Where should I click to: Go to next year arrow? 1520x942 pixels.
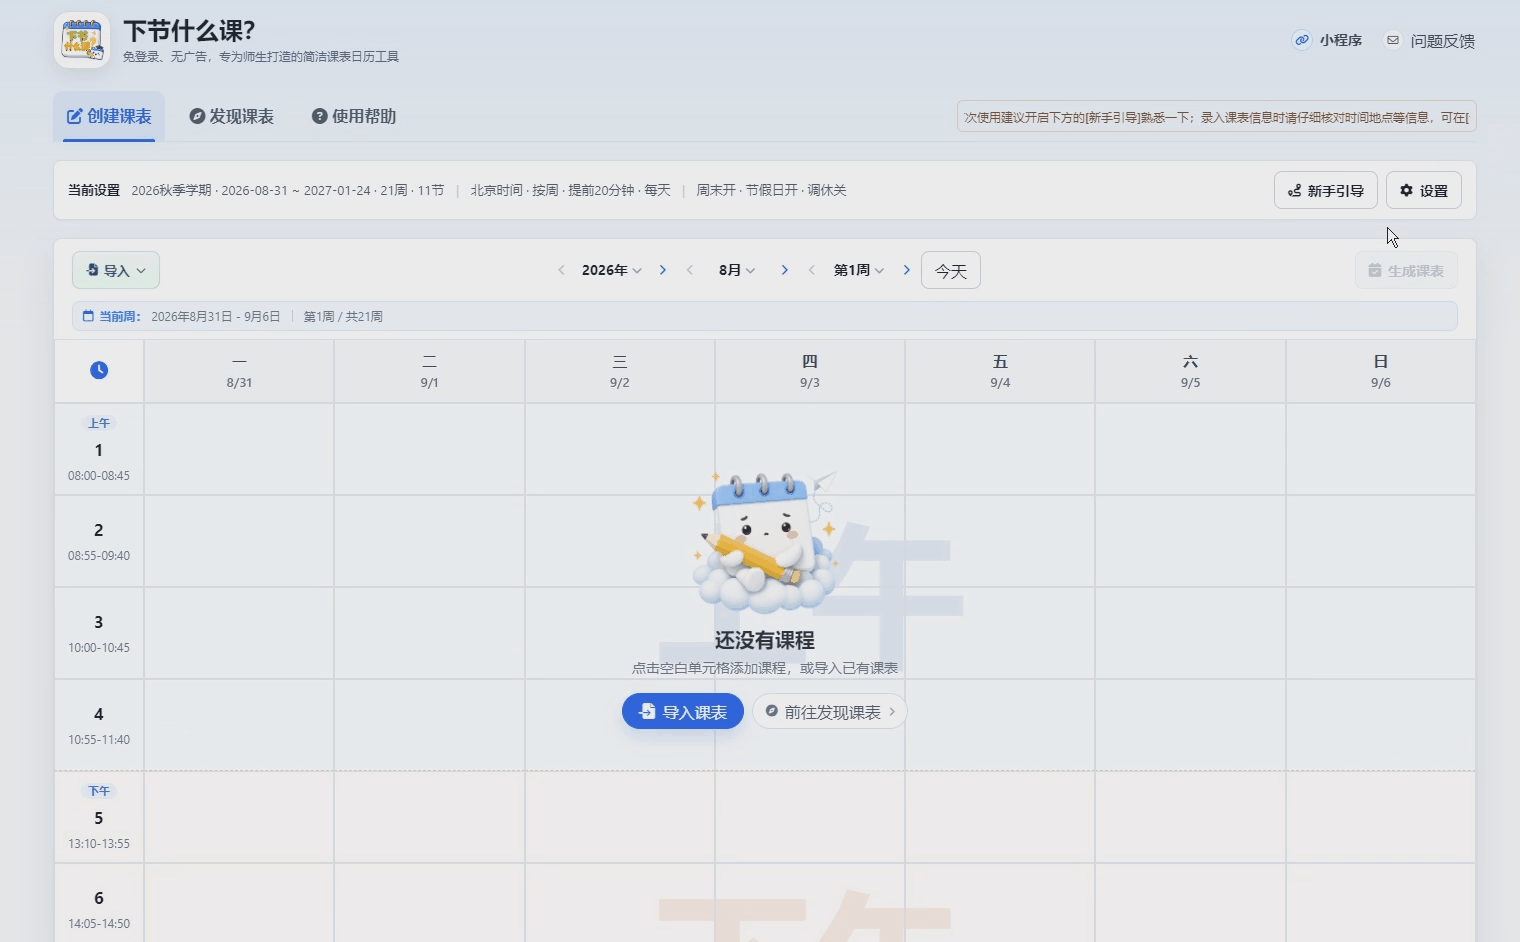(x=663, y=270)
